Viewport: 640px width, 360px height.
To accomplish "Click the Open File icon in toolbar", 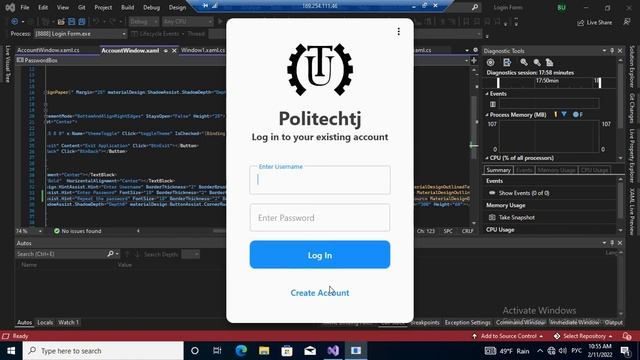I will click(61, 21).
